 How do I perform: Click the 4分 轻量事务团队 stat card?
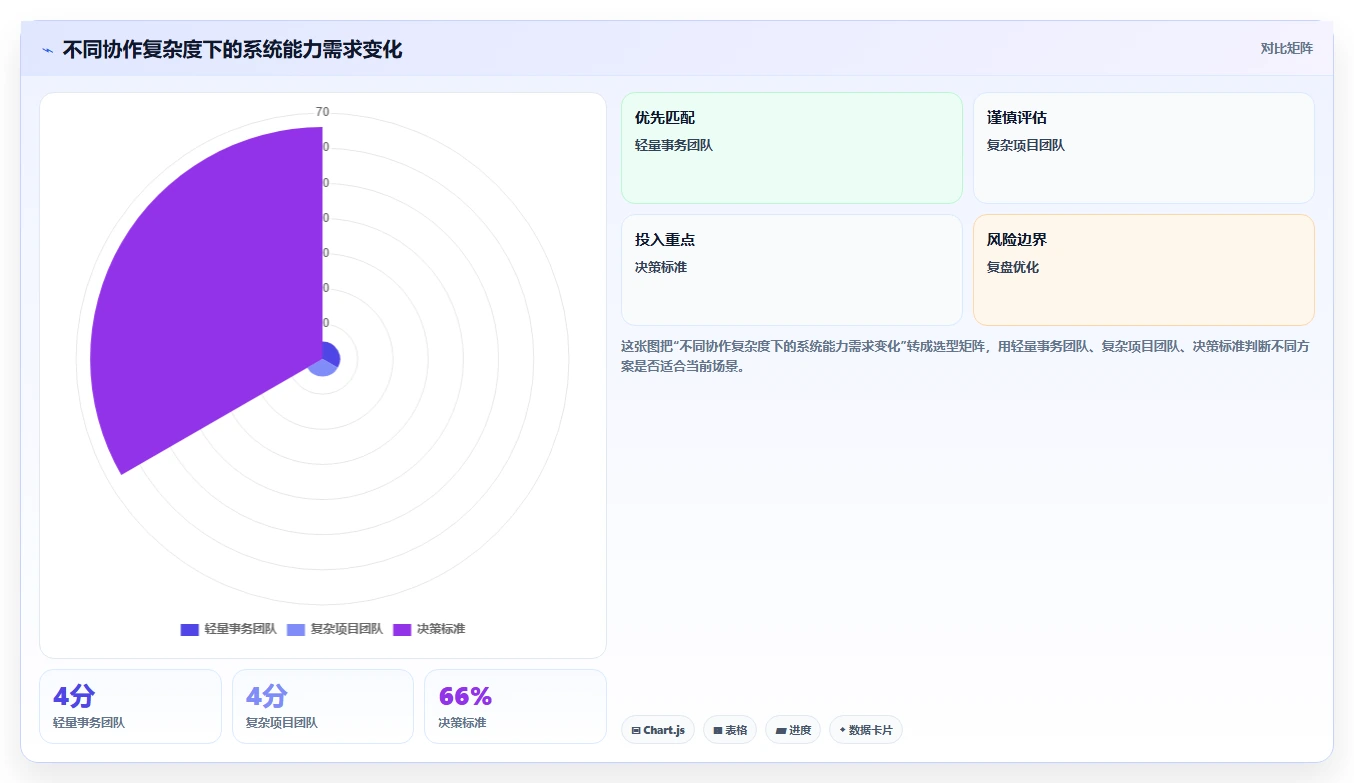click(x=130, y=706)
